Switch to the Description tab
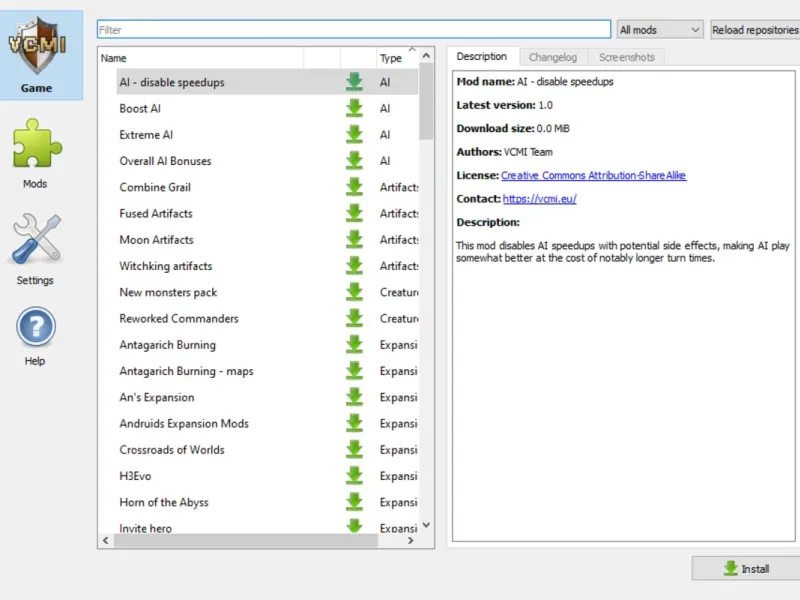The height and width of the screenshot is (600, 800). [x=482, y=57]
